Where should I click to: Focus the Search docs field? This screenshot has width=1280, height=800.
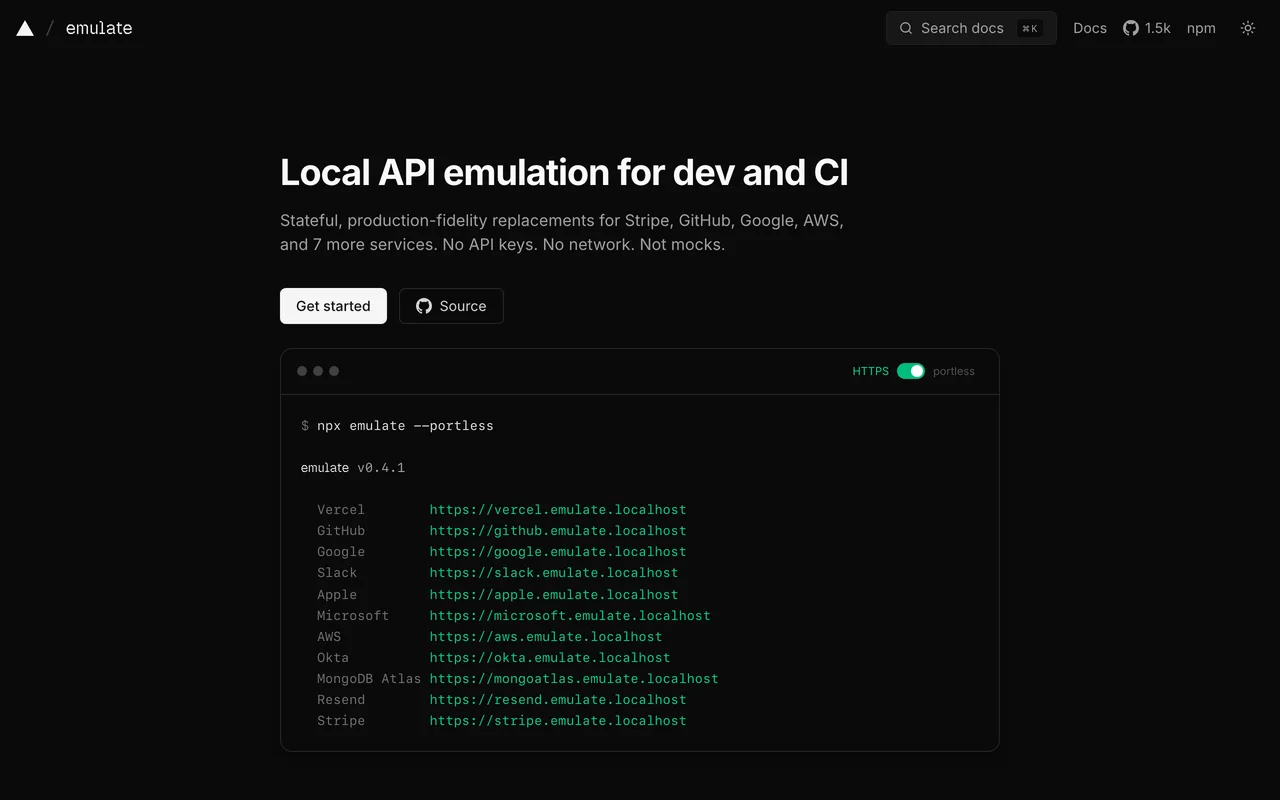(971, 28)
